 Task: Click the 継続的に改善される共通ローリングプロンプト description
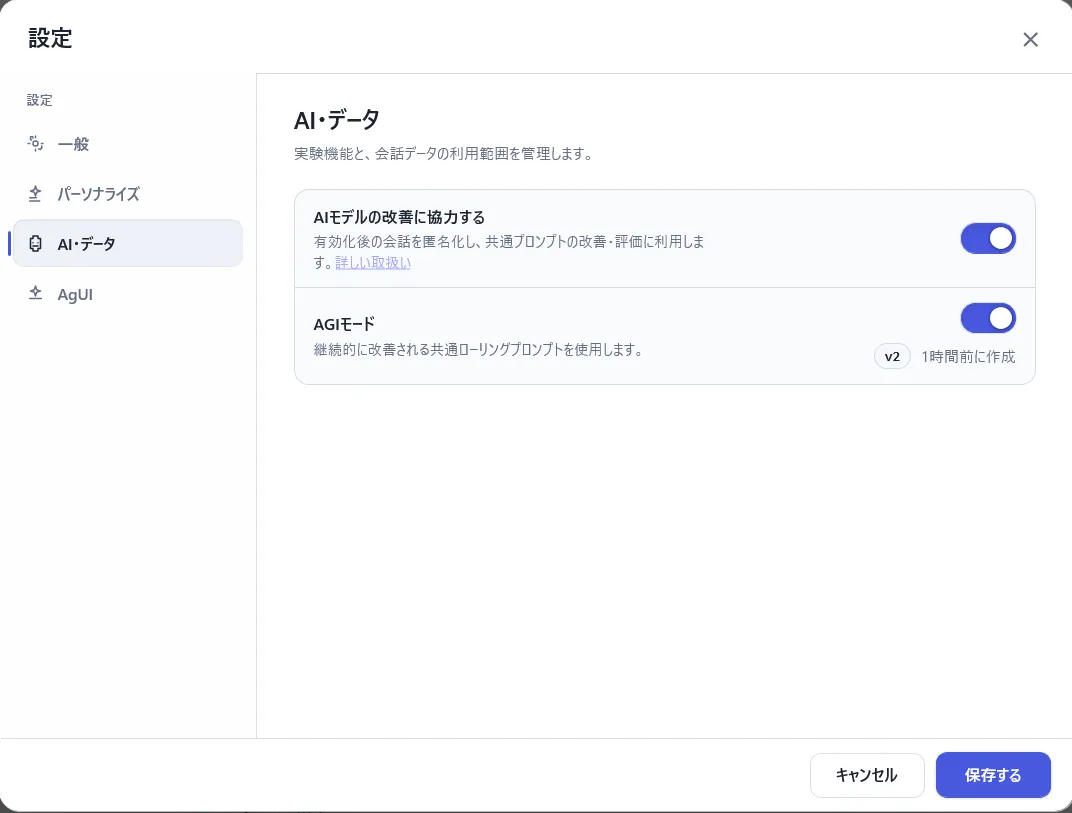click(x=478, y=349)
